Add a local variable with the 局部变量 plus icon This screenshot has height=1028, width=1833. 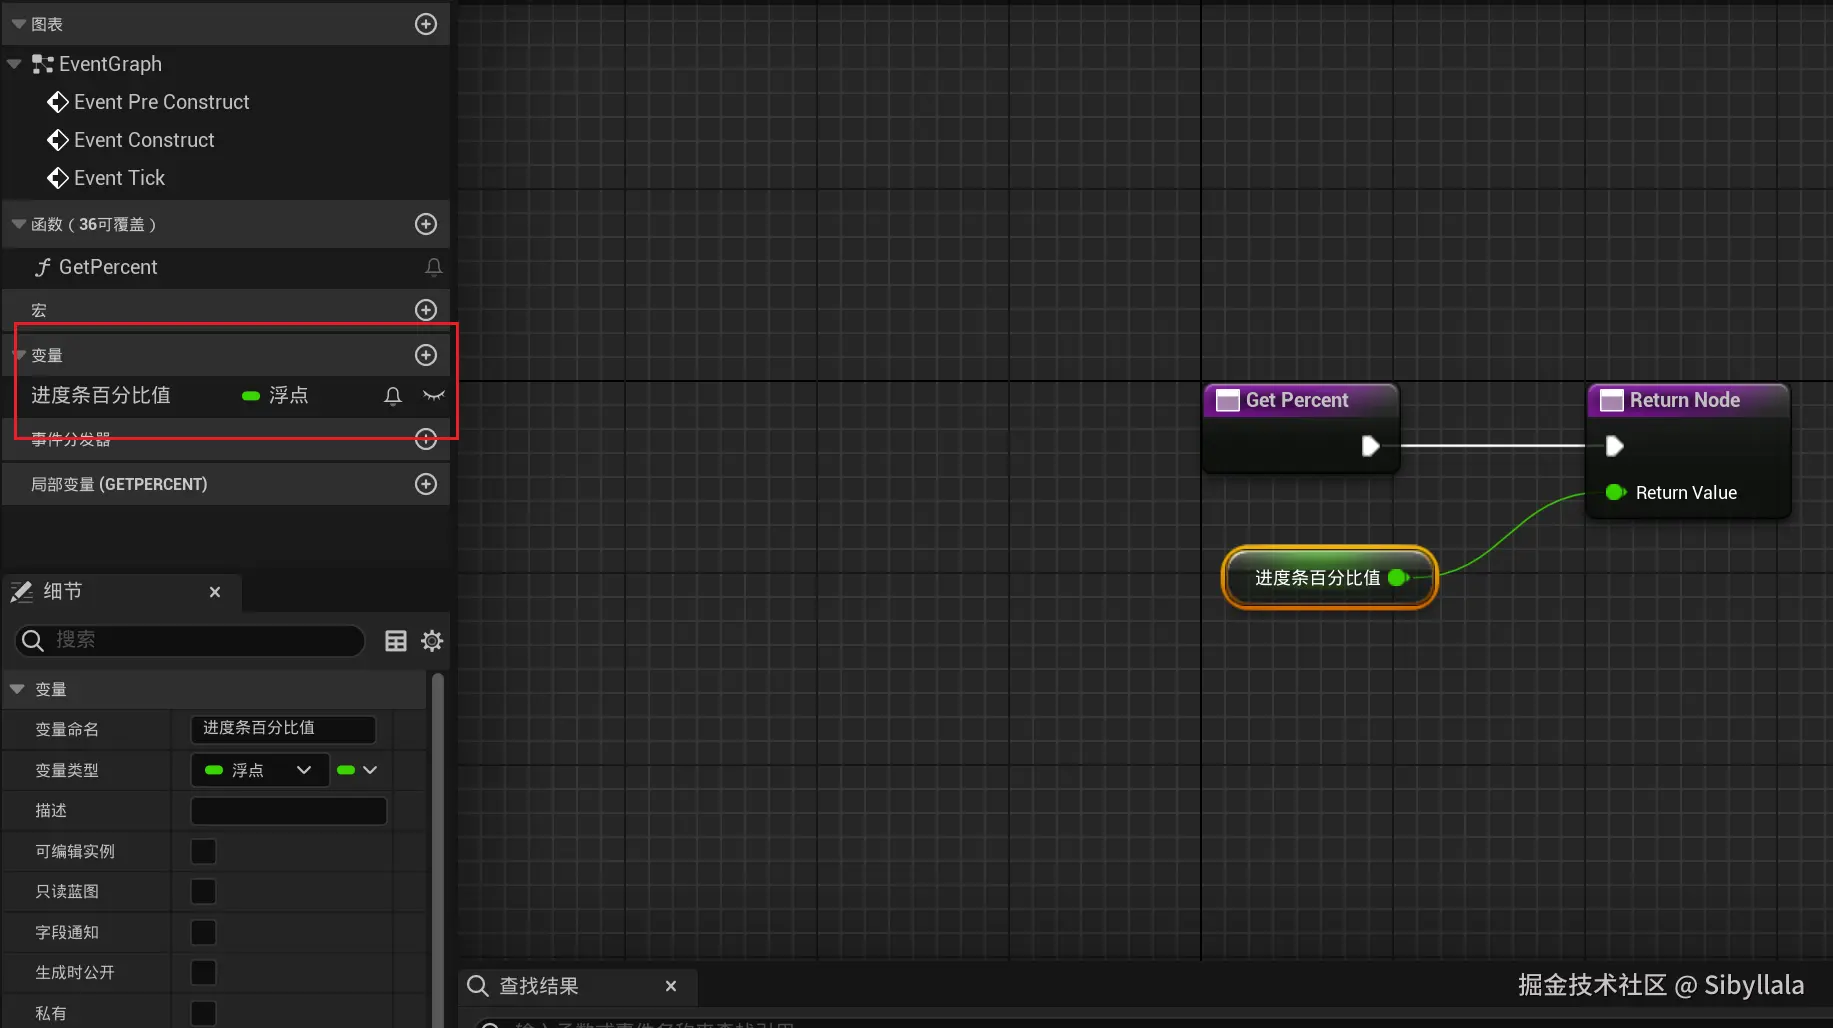pyautogui.click(x=426, y=484)
